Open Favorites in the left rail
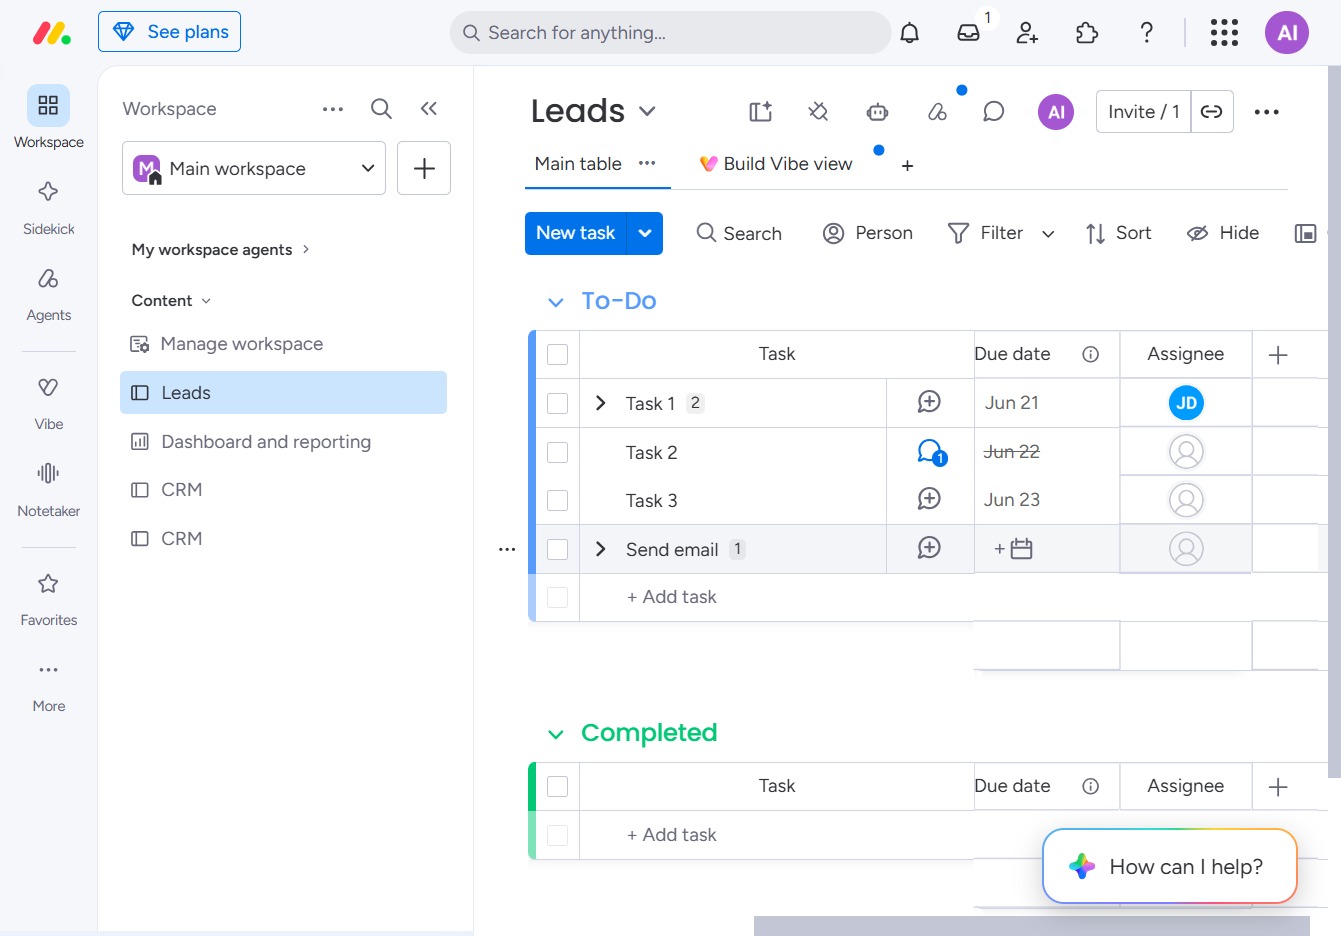The image size is (1341, 936). [x=48, y=599]
